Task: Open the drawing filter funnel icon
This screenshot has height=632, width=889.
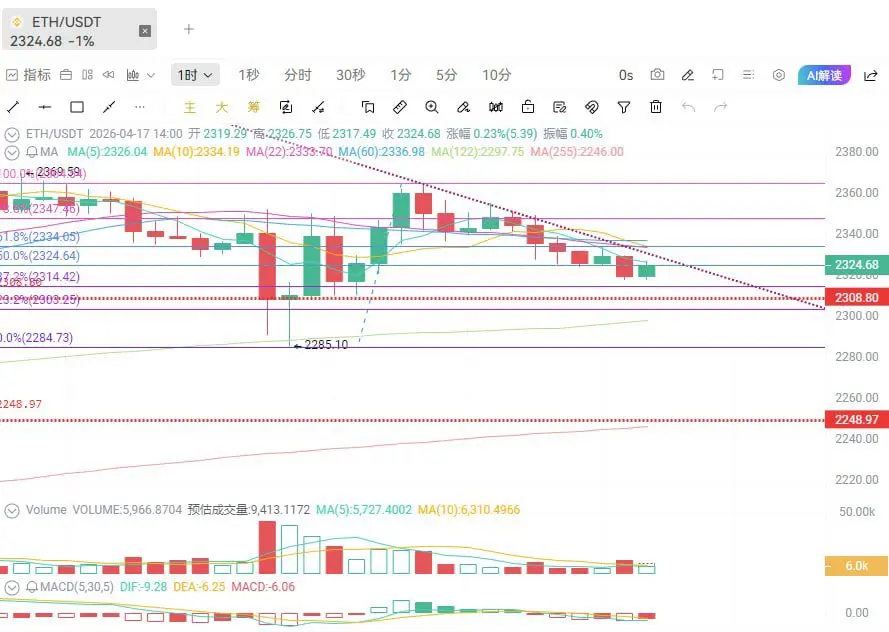Action: (x=624, y=107)
